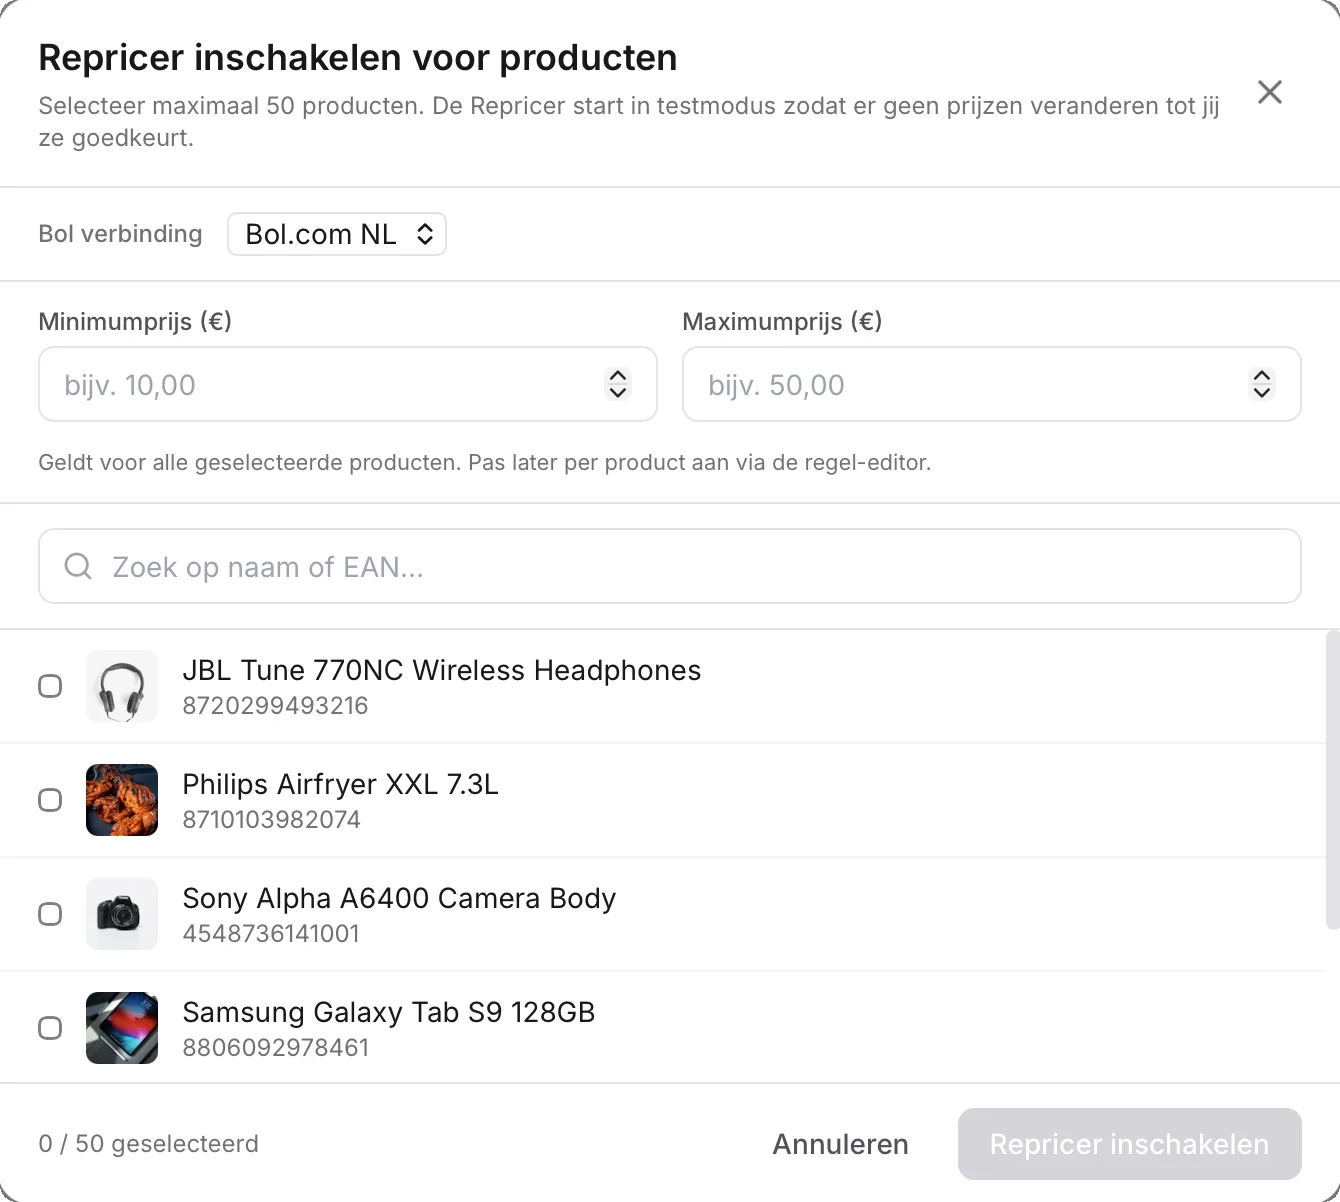1340x1202 pixels.
Task: Click the Minimumprijs stepper arrows
Action: tap(618, 384)
